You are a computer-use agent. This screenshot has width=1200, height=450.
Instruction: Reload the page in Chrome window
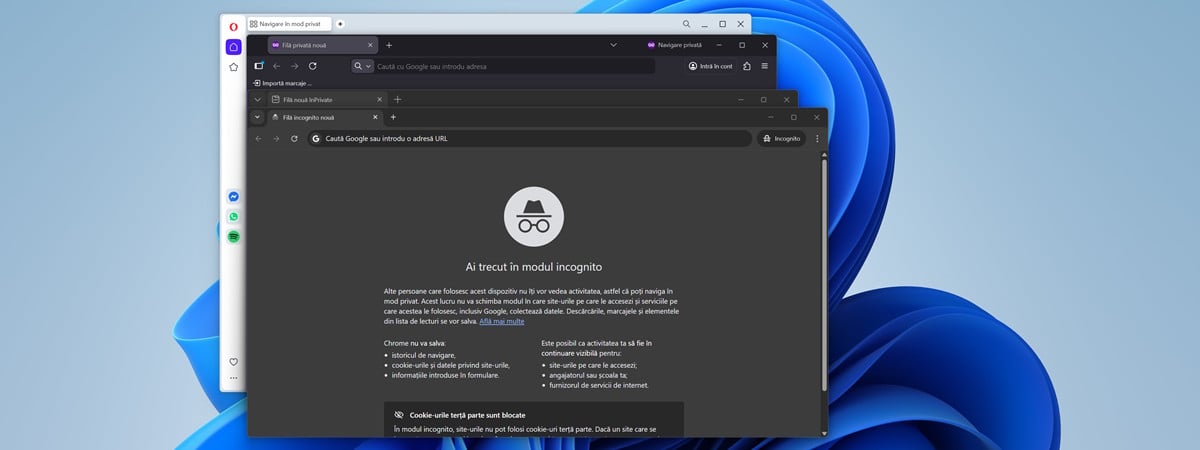click(294, 138)
